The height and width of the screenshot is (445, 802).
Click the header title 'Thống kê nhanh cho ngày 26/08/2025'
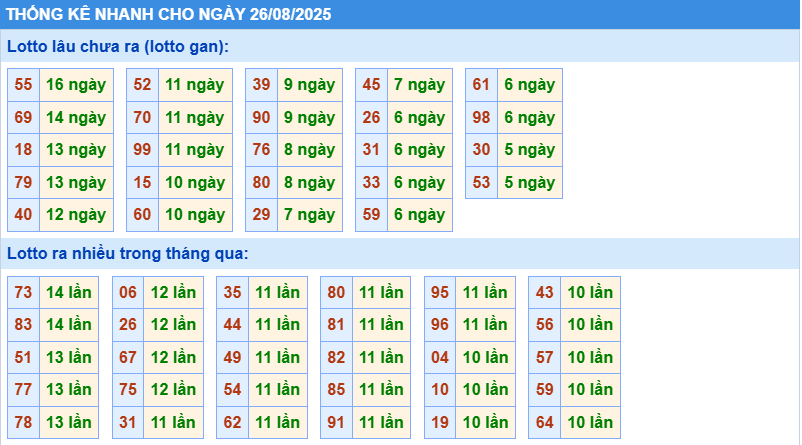pyautogui.click(x=169, y=15)
